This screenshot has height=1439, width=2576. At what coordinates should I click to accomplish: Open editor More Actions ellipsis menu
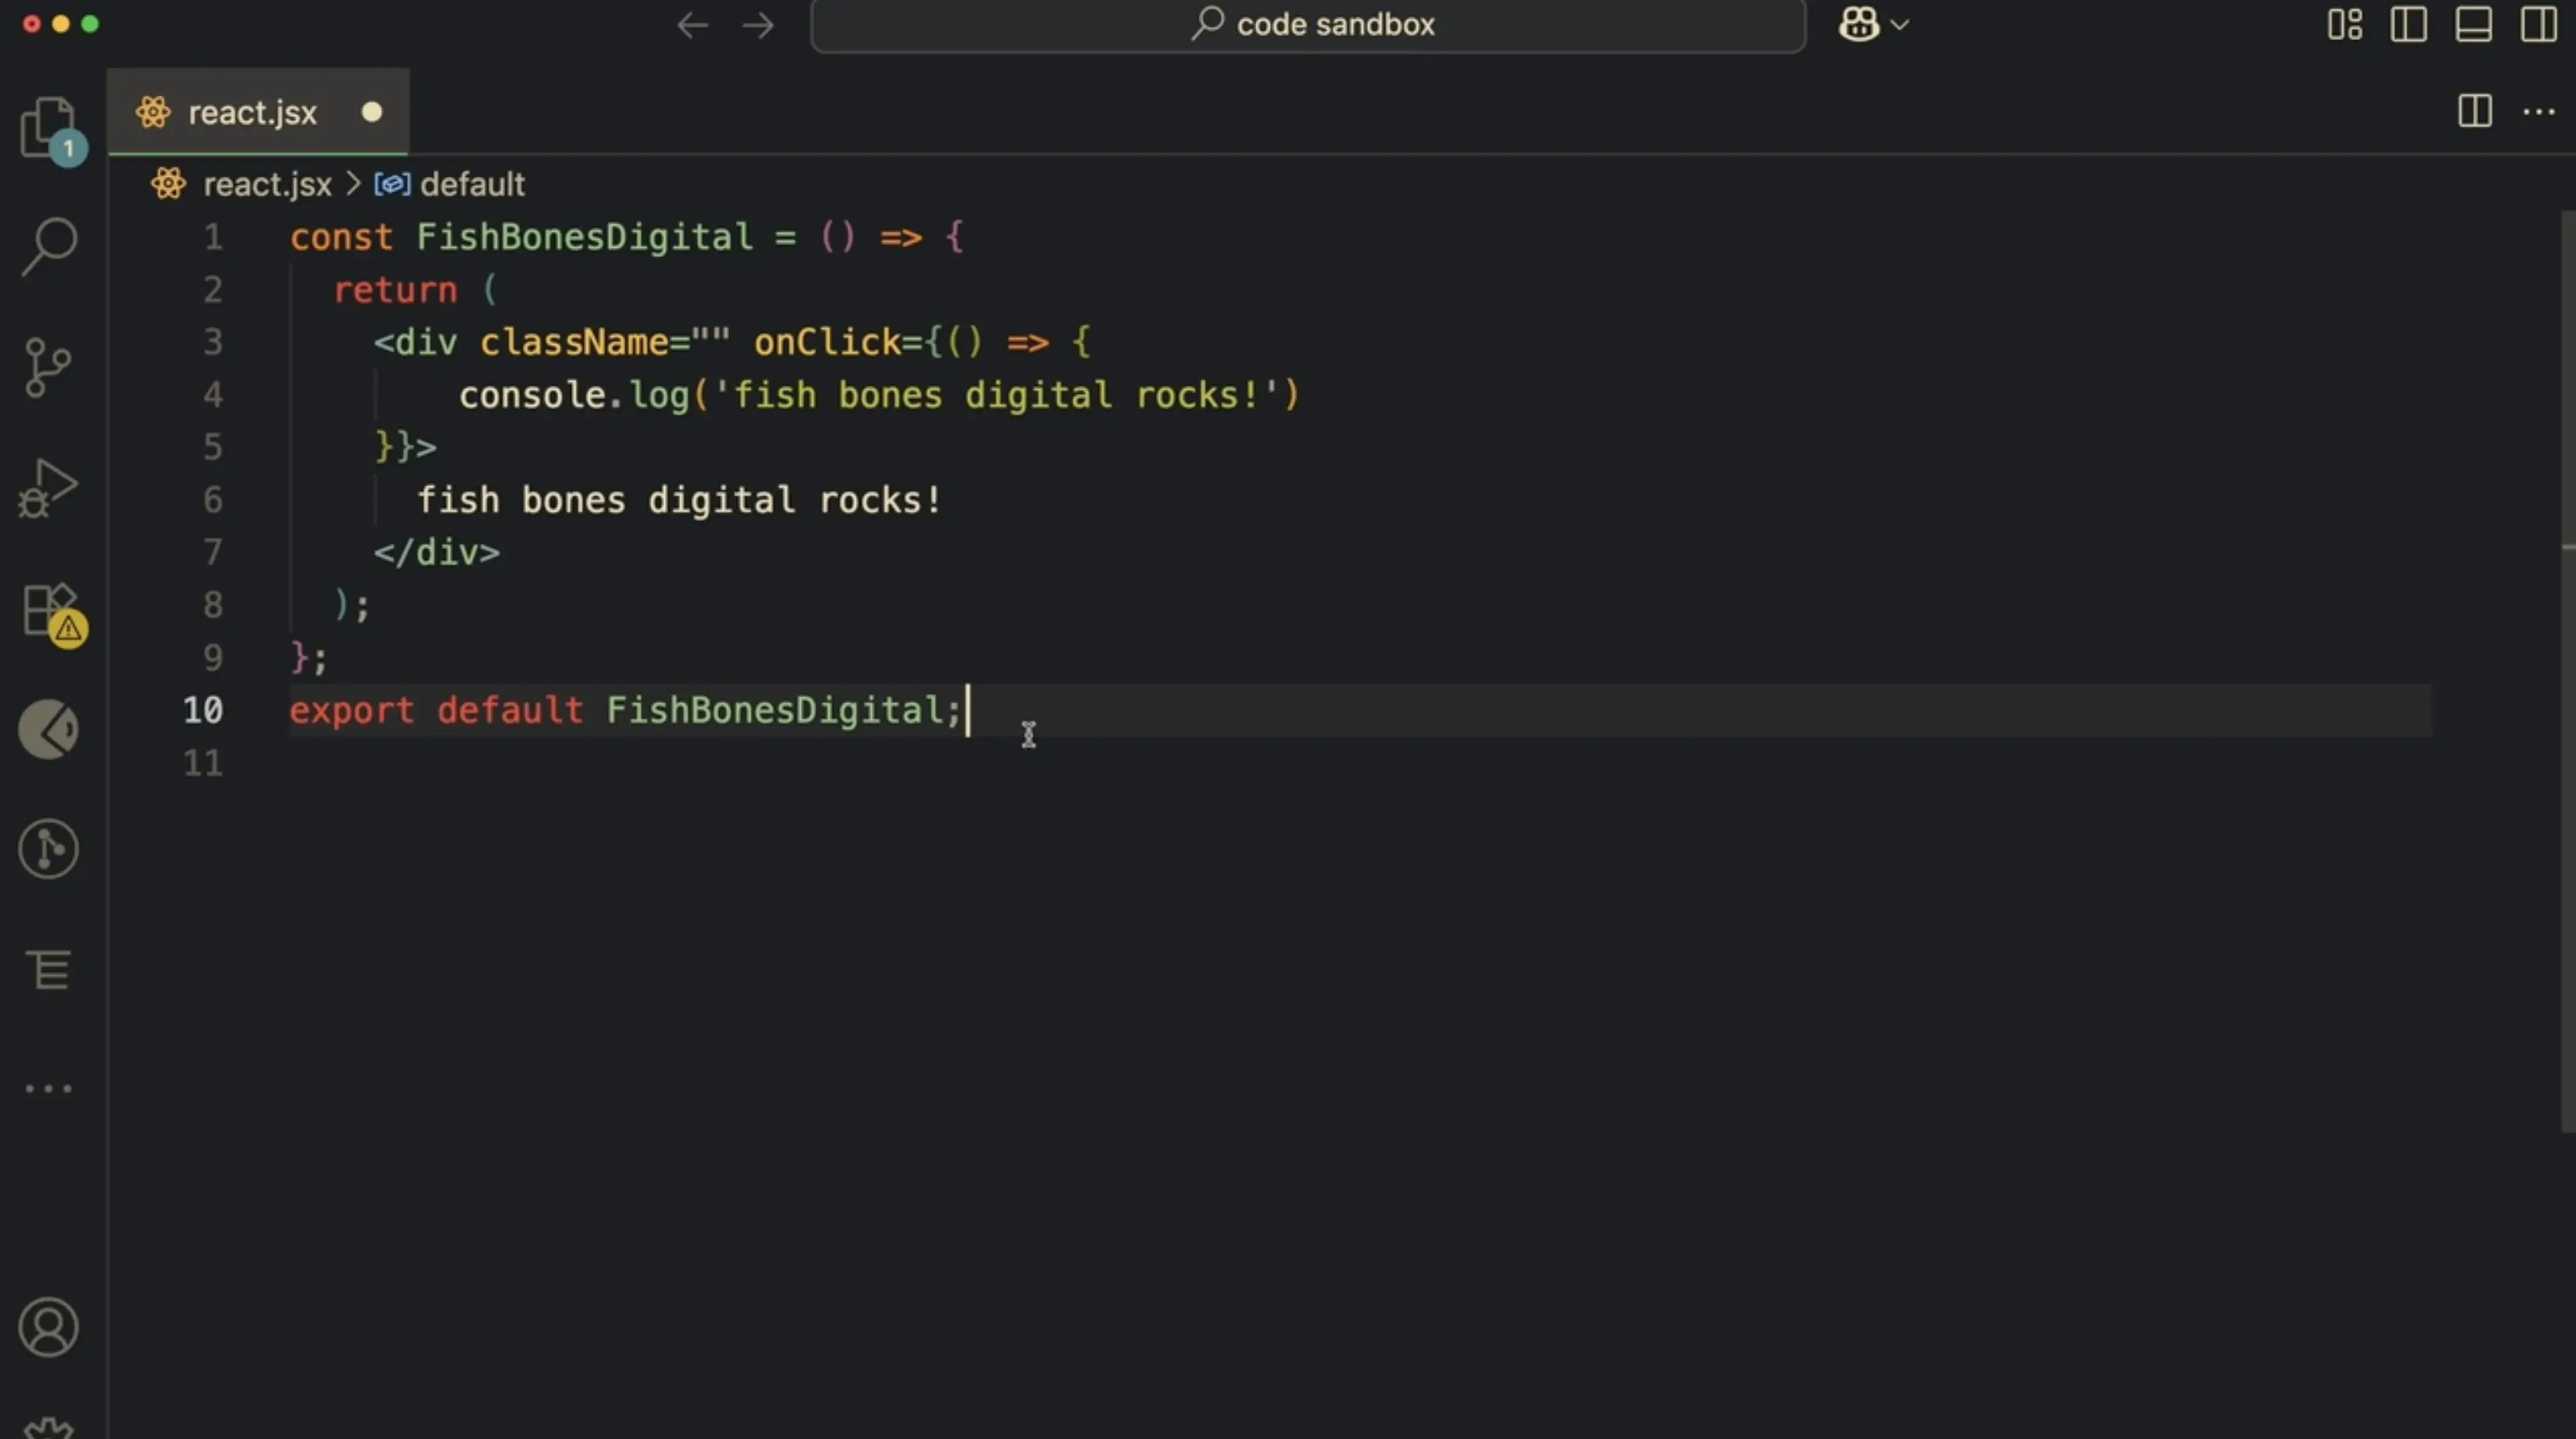[2538, 112]
